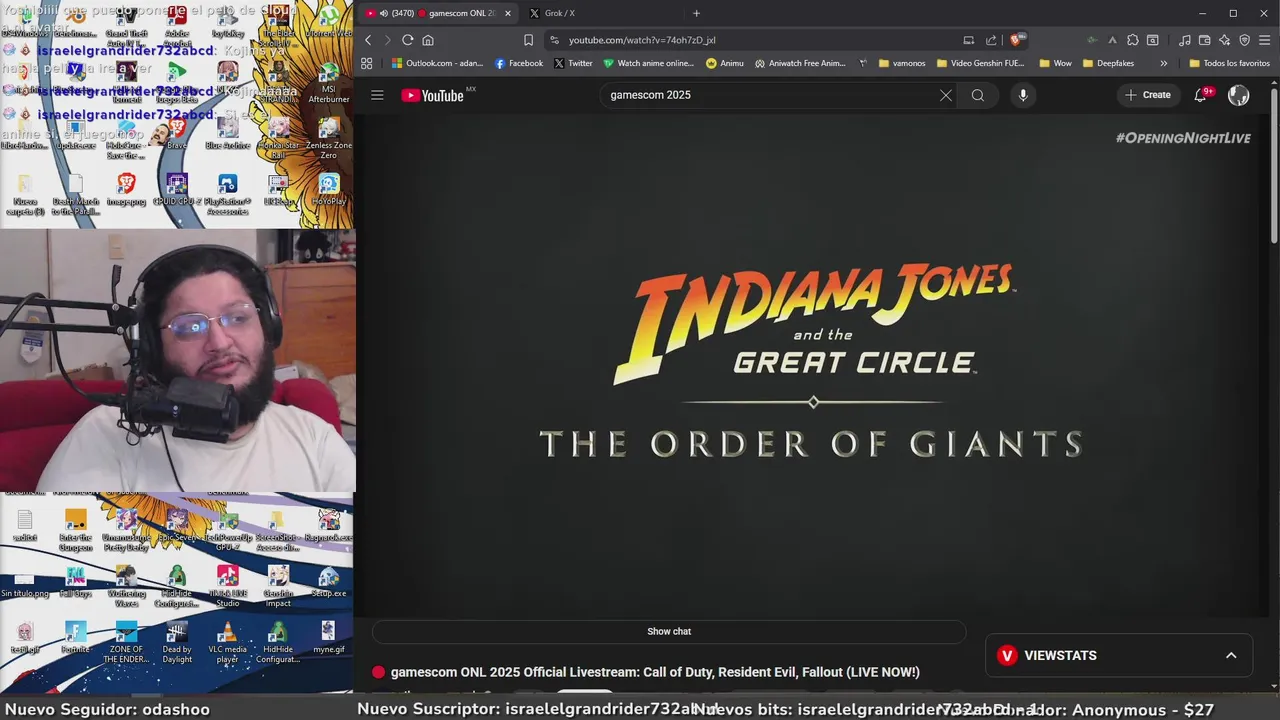
Task: Click the Show chat button
Action: (x=669, y=631)
